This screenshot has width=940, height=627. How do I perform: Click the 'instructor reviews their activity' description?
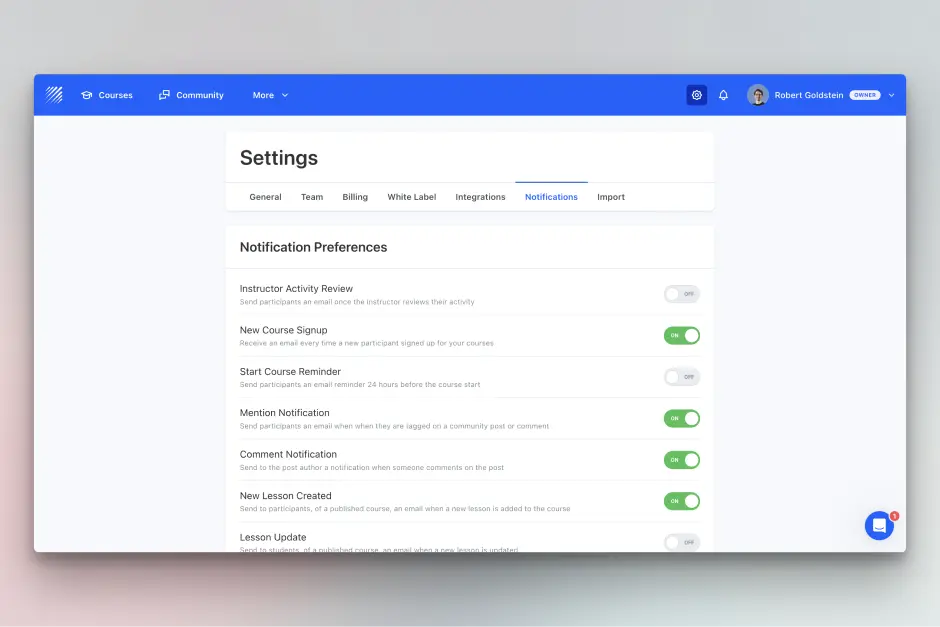(x=357, y=302)
